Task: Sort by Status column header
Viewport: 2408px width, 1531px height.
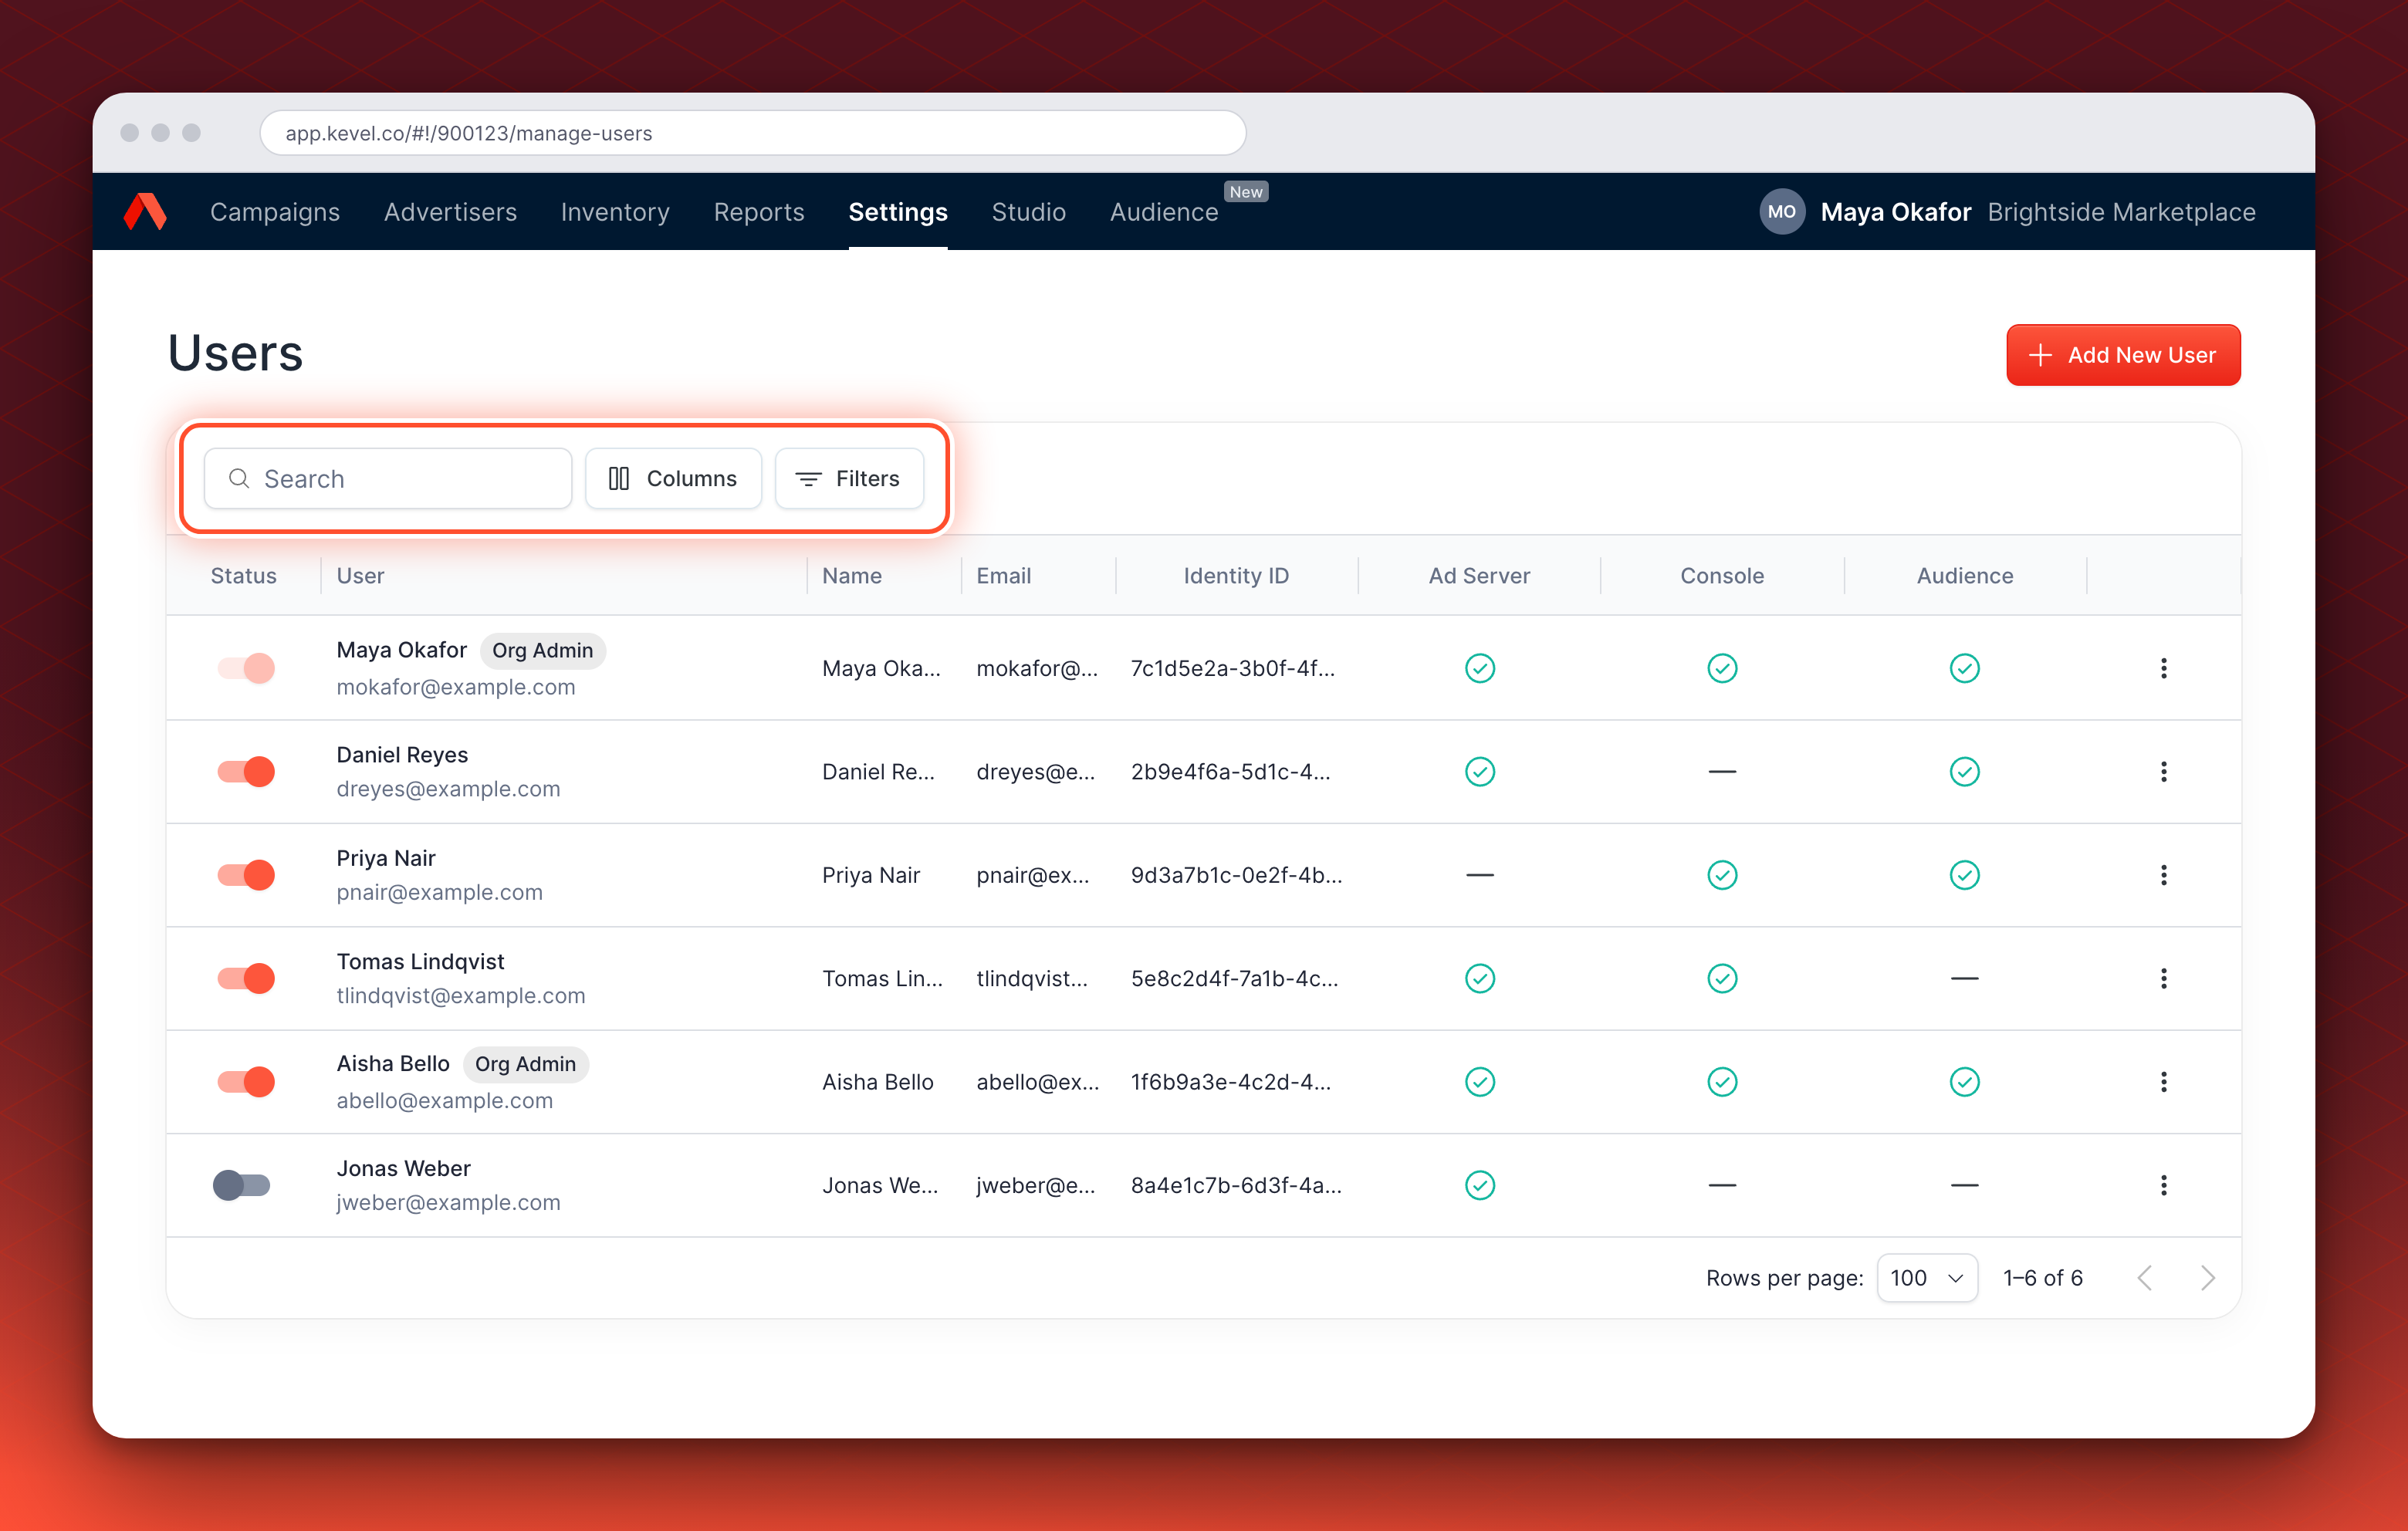Action: (x=243, y=576)
